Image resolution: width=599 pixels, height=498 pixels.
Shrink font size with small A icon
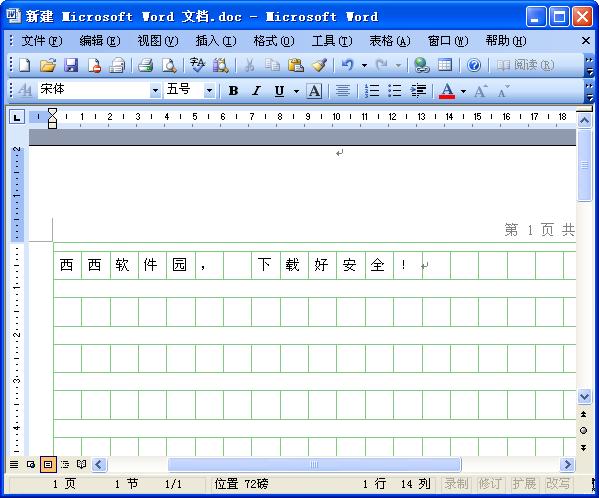503,91
